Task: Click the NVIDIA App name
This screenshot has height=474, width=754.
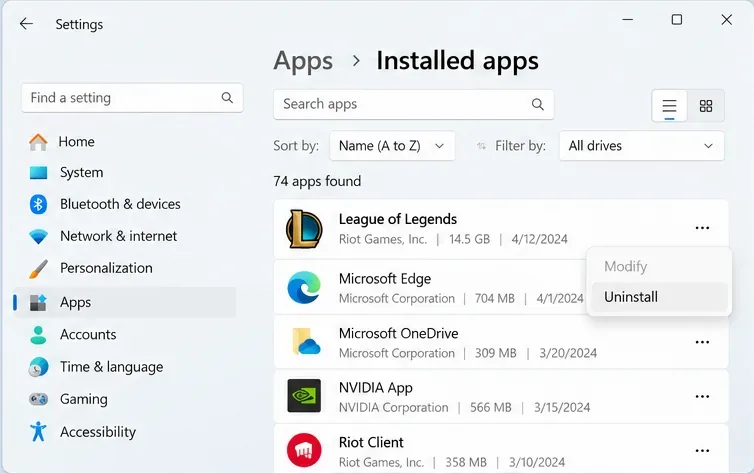Action: (376, 388)
